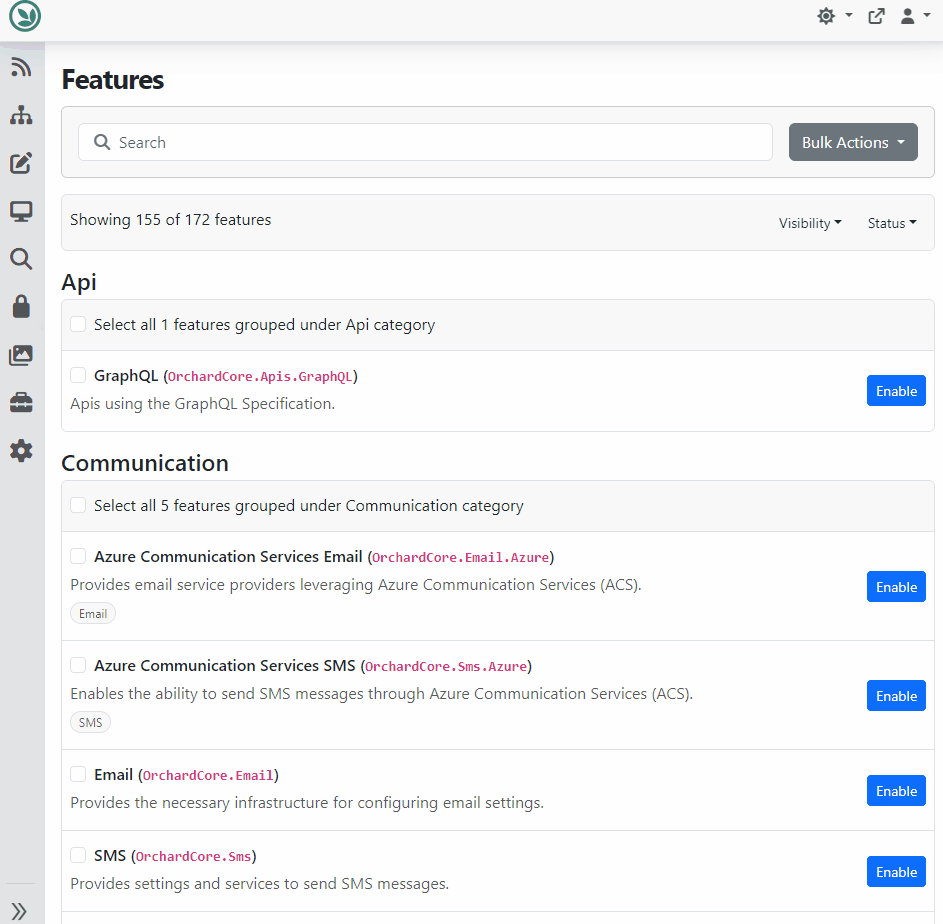Click the OrchardCore.Sms identifier text
This screenshot has height=924, width=943.
(194, 857)
